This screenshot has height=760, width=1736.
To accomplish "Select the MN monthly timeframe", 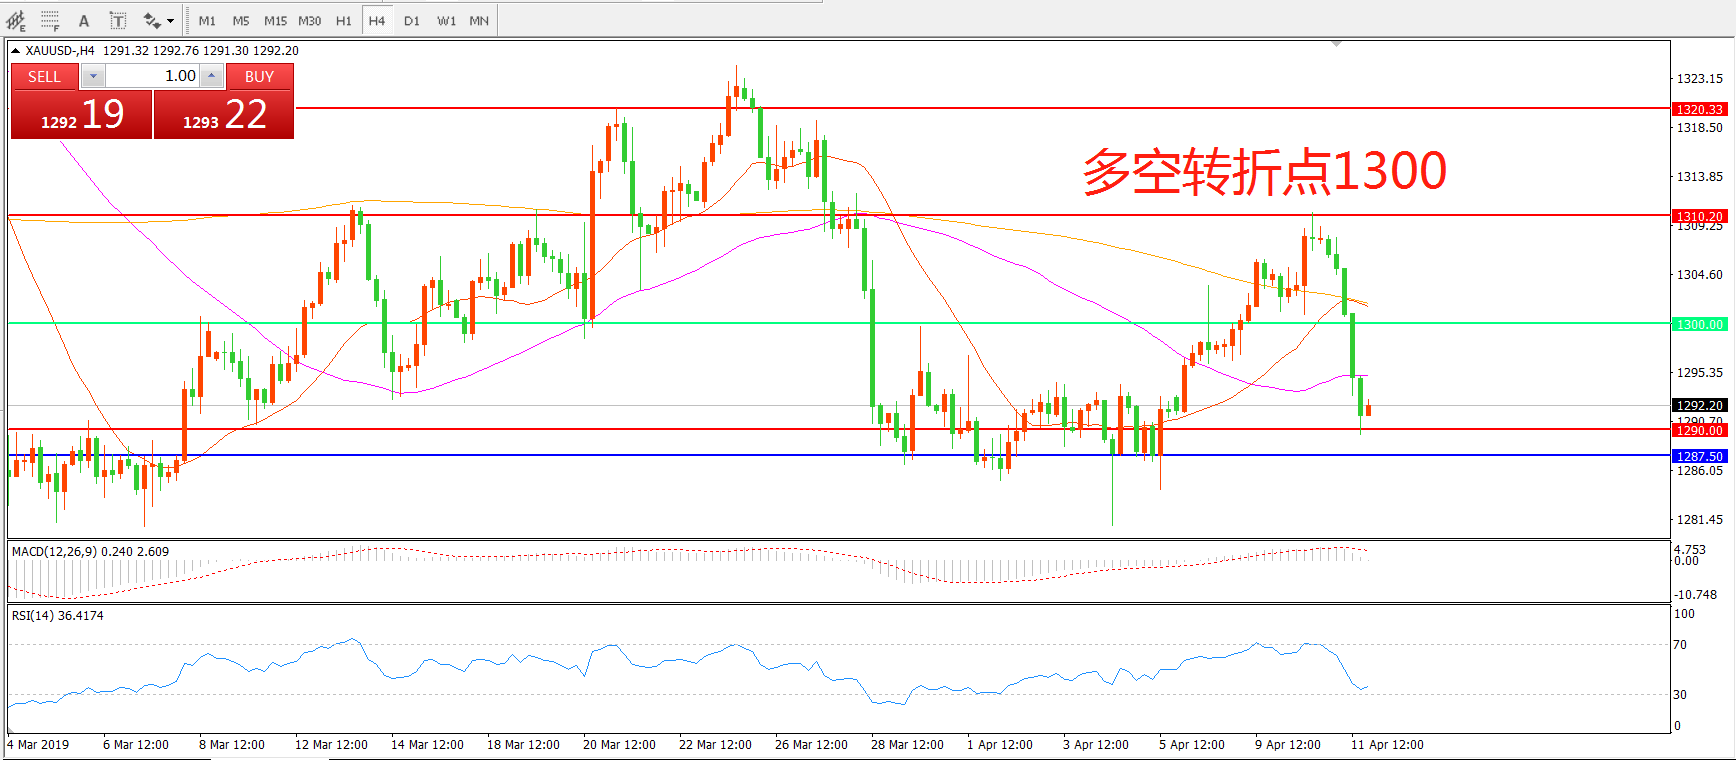I will 479,20.
